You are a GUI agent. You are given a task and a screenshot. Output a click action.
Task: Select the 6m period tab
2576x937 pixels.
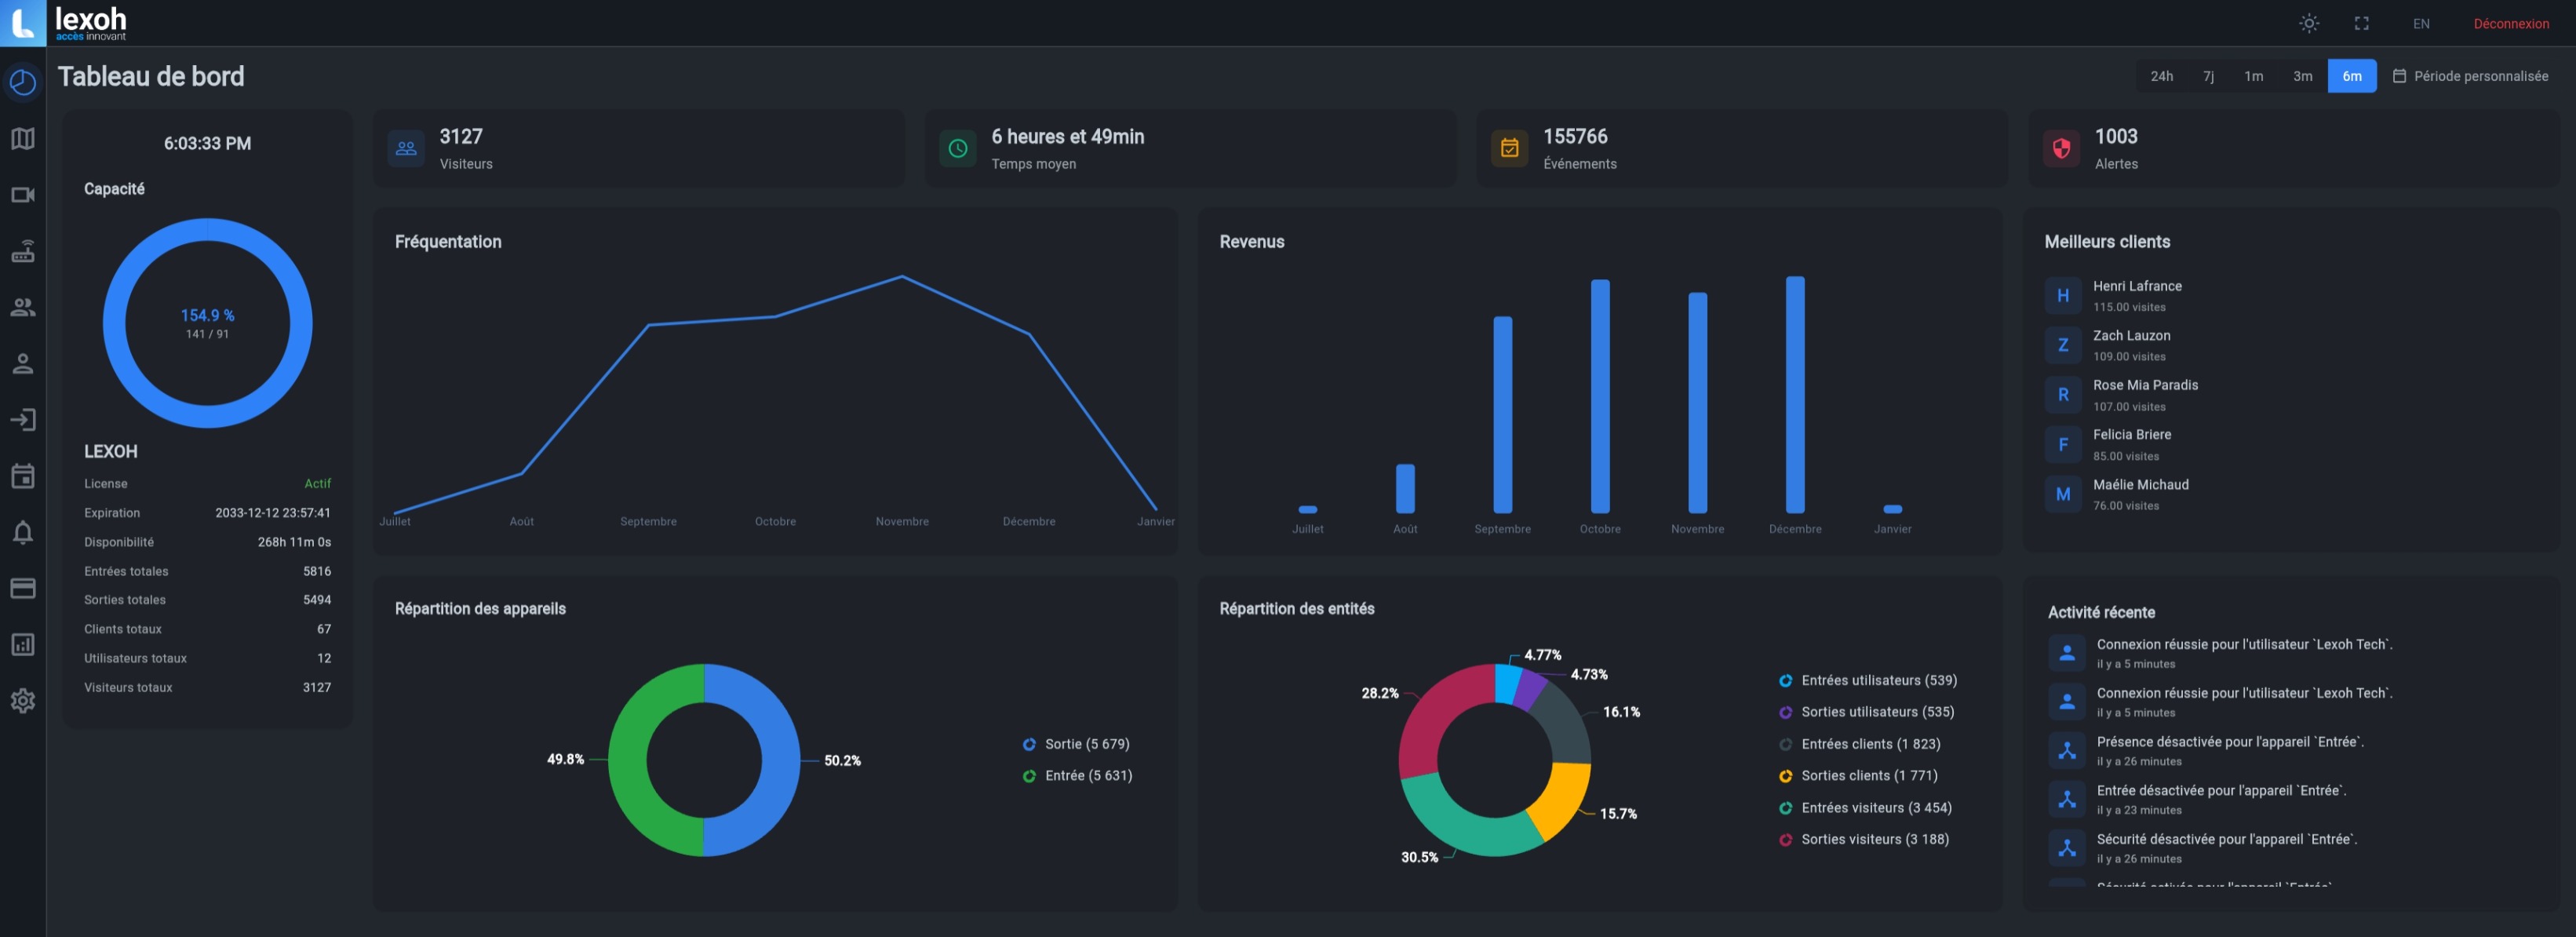click(x=2351, y=76)
